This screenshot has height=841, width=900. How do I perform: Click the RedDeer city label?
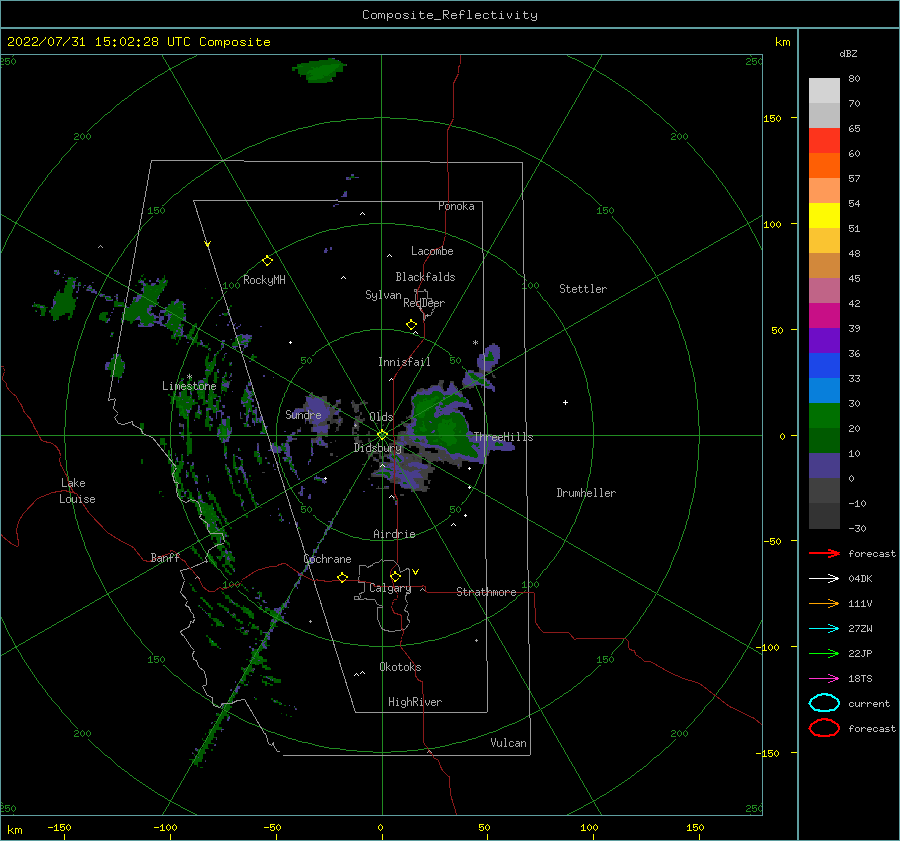pos(424,303)
